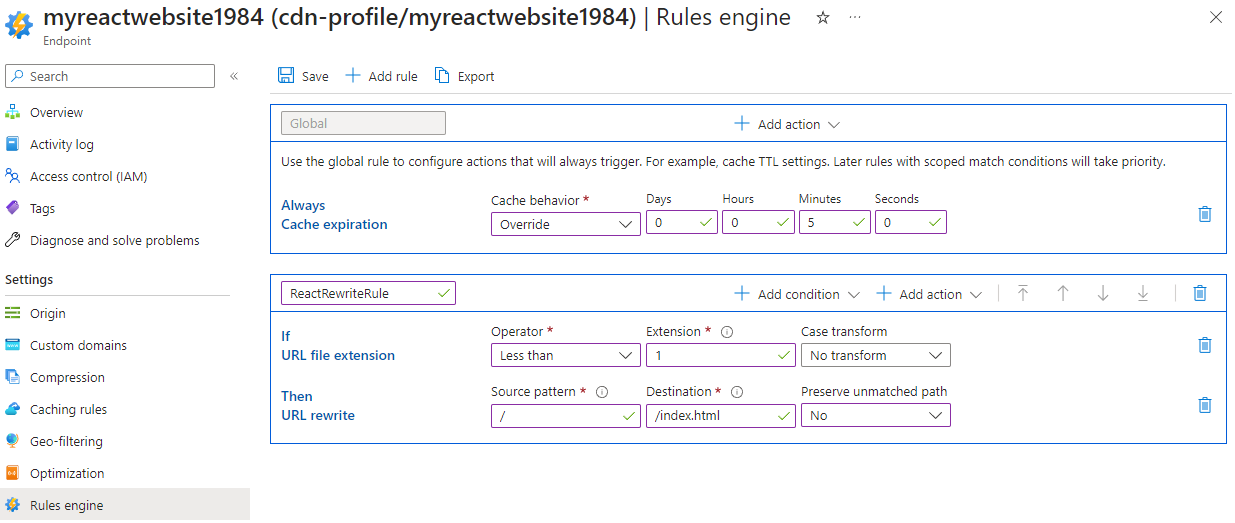The image size is (1235, 523).
Task: Click the Save button label
Action: tap(315, 76)
